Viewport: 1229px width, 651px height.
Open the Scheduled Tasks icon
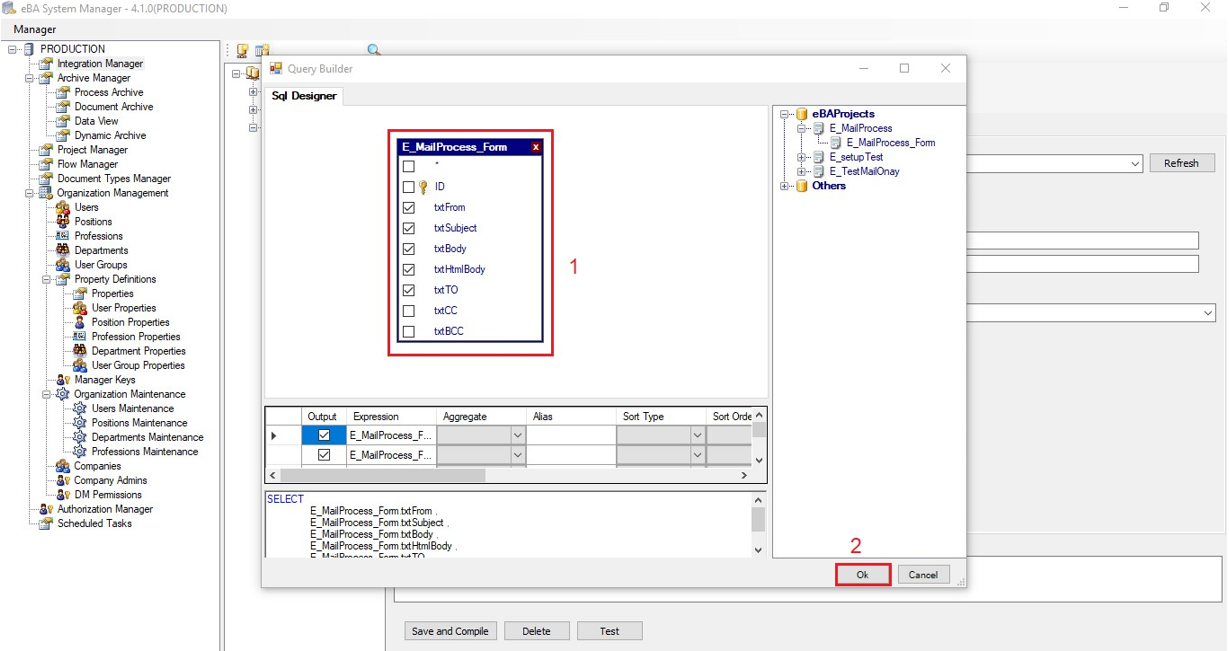tap(45, 523)
